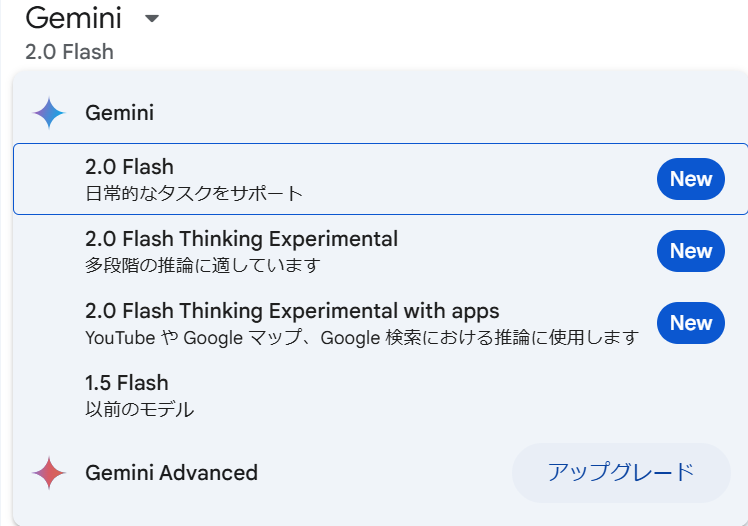Click the red Gemini Advanced sparkle icon
The image size is (748, 526).
pyautogui.click(x=48, y=472)
